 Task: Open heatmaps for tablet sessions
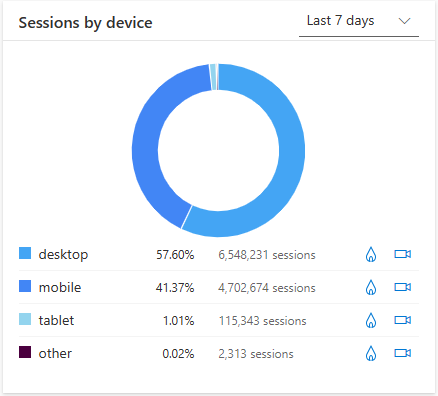click(371, 320)
